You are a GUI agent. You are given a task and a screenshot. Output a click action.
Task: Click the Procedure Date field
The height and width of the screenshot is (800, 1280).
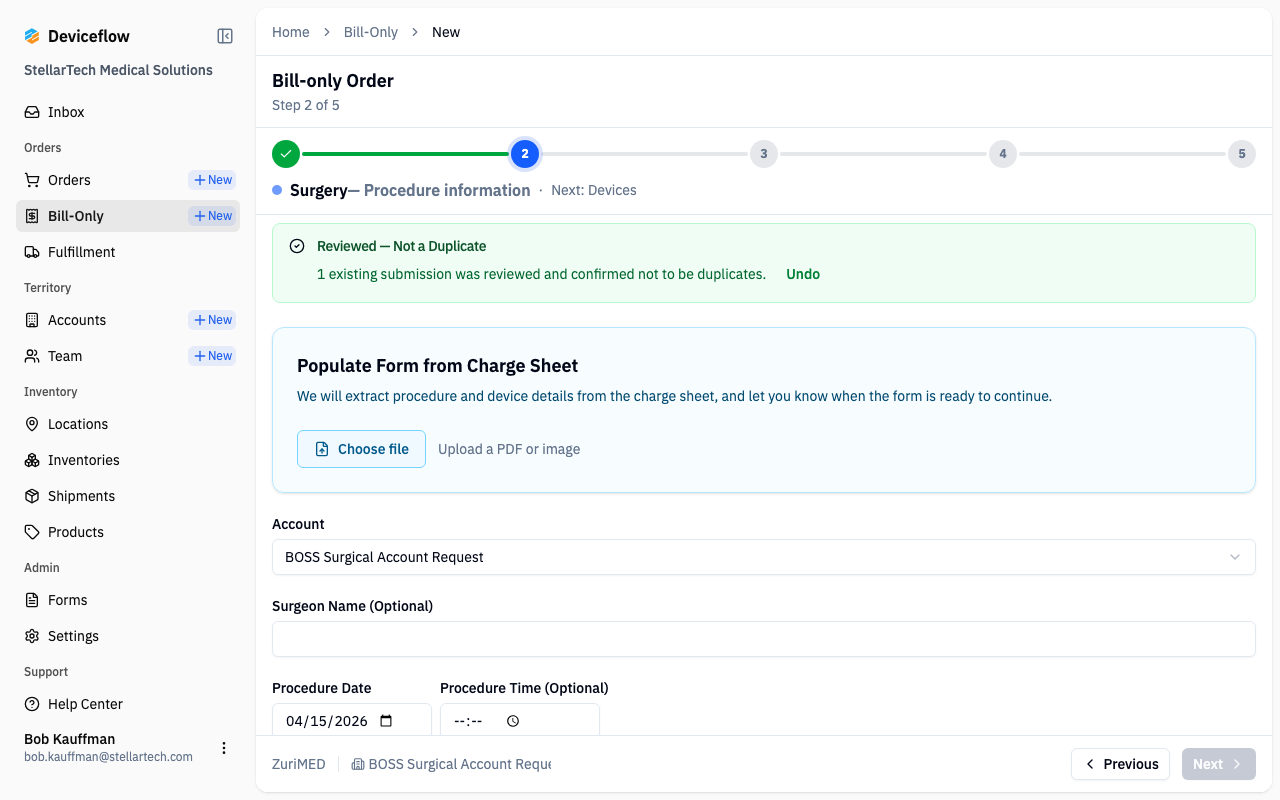click(x=352, y=720)
